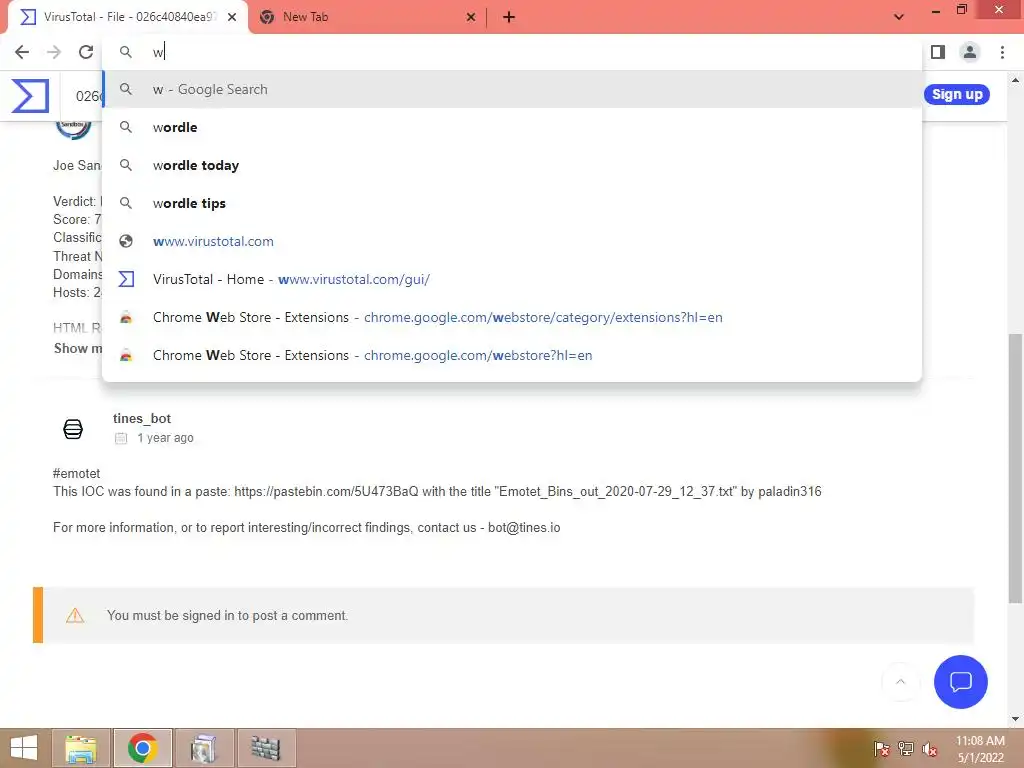The width and height of the screenshot is (1024, 768).
Task: Click the pastebin.com/5U473BaQ link text
Action: tap(326, 492)
